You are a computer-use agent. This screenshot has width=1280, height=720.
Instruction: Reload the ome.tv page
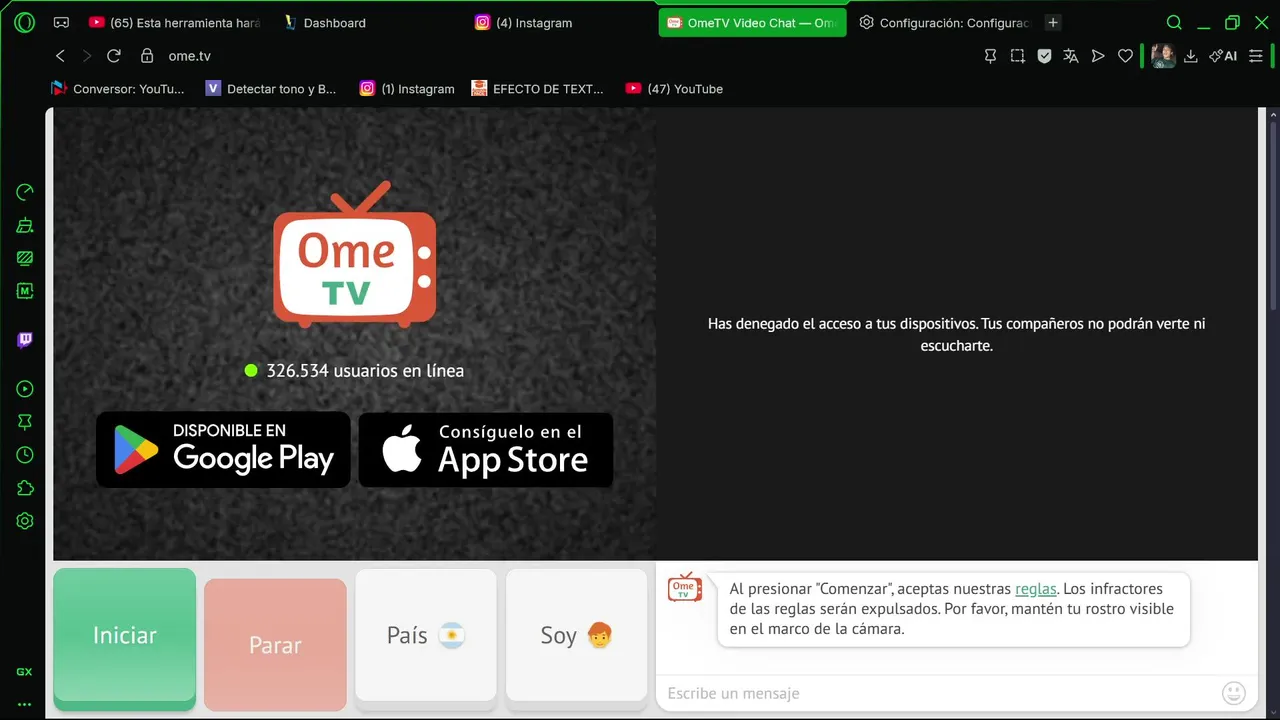click(114, 56)
